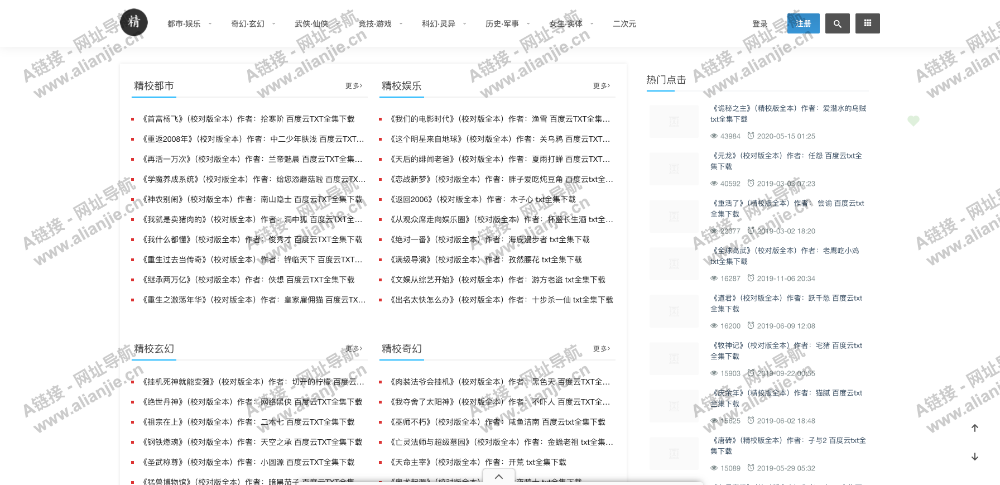1000x485 pixels.
Task: Open 《绝世丹神》 book link
Action: coord(252,402)
